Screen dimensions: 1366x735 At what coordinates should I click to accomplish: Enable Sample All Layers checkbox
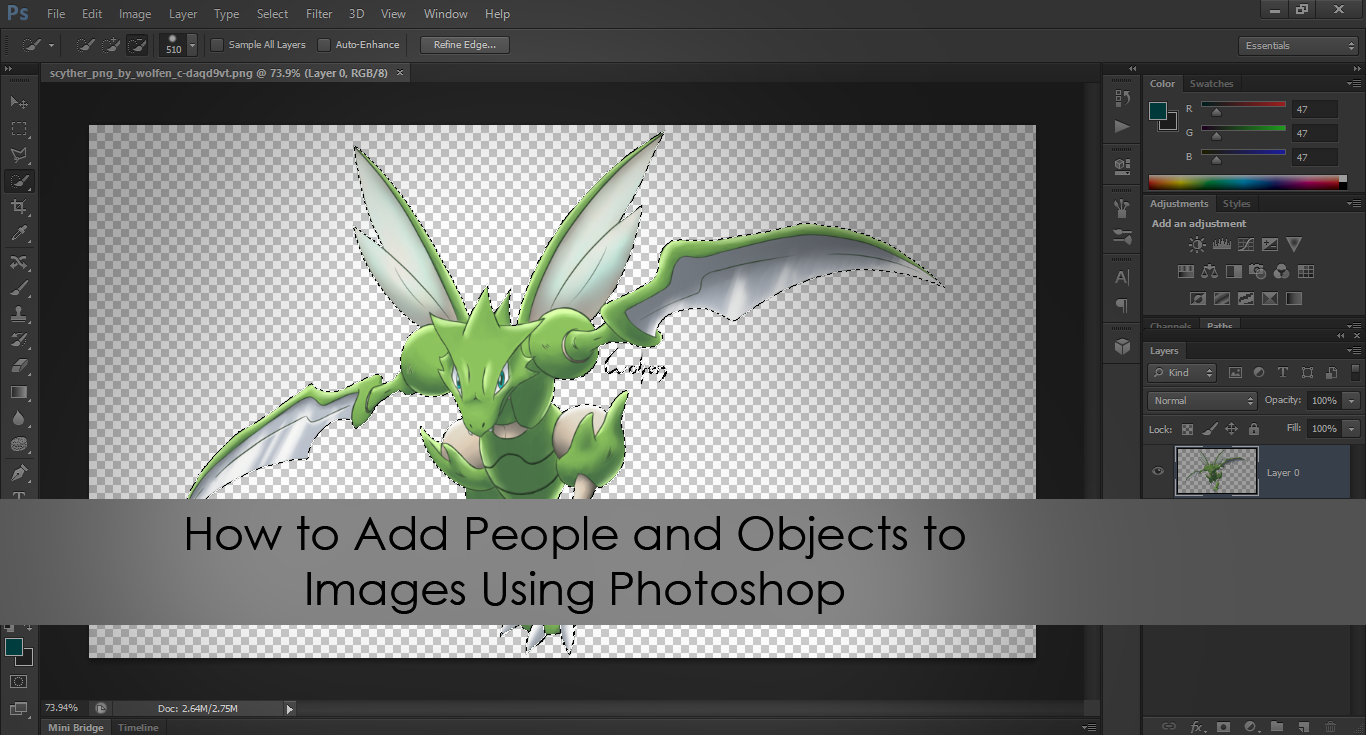(x=217, y=45)
